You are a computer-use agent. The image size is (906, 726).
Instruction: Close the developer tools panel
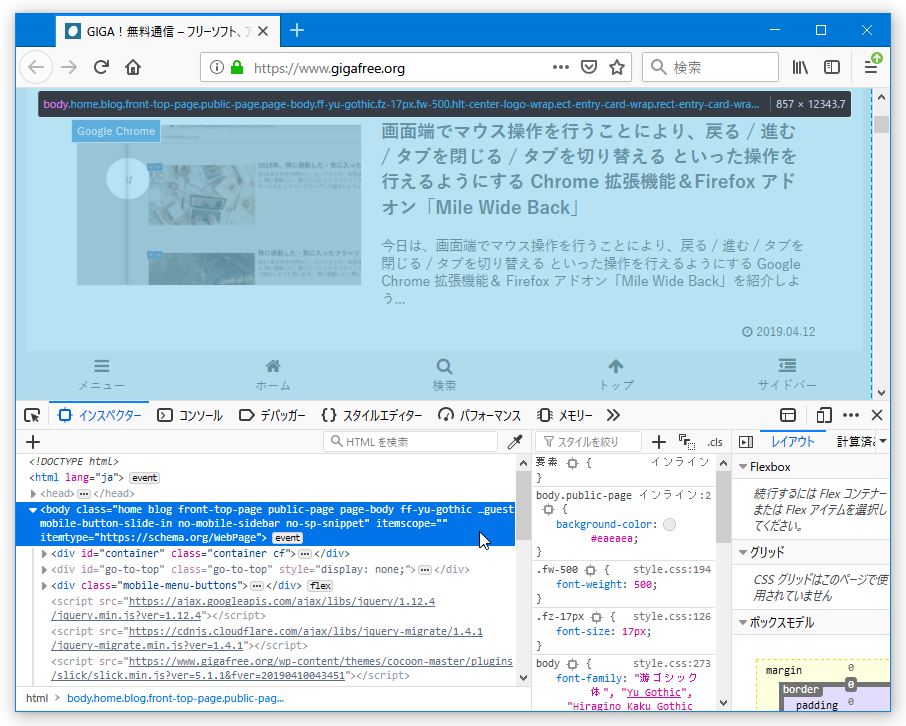point(877,415)
